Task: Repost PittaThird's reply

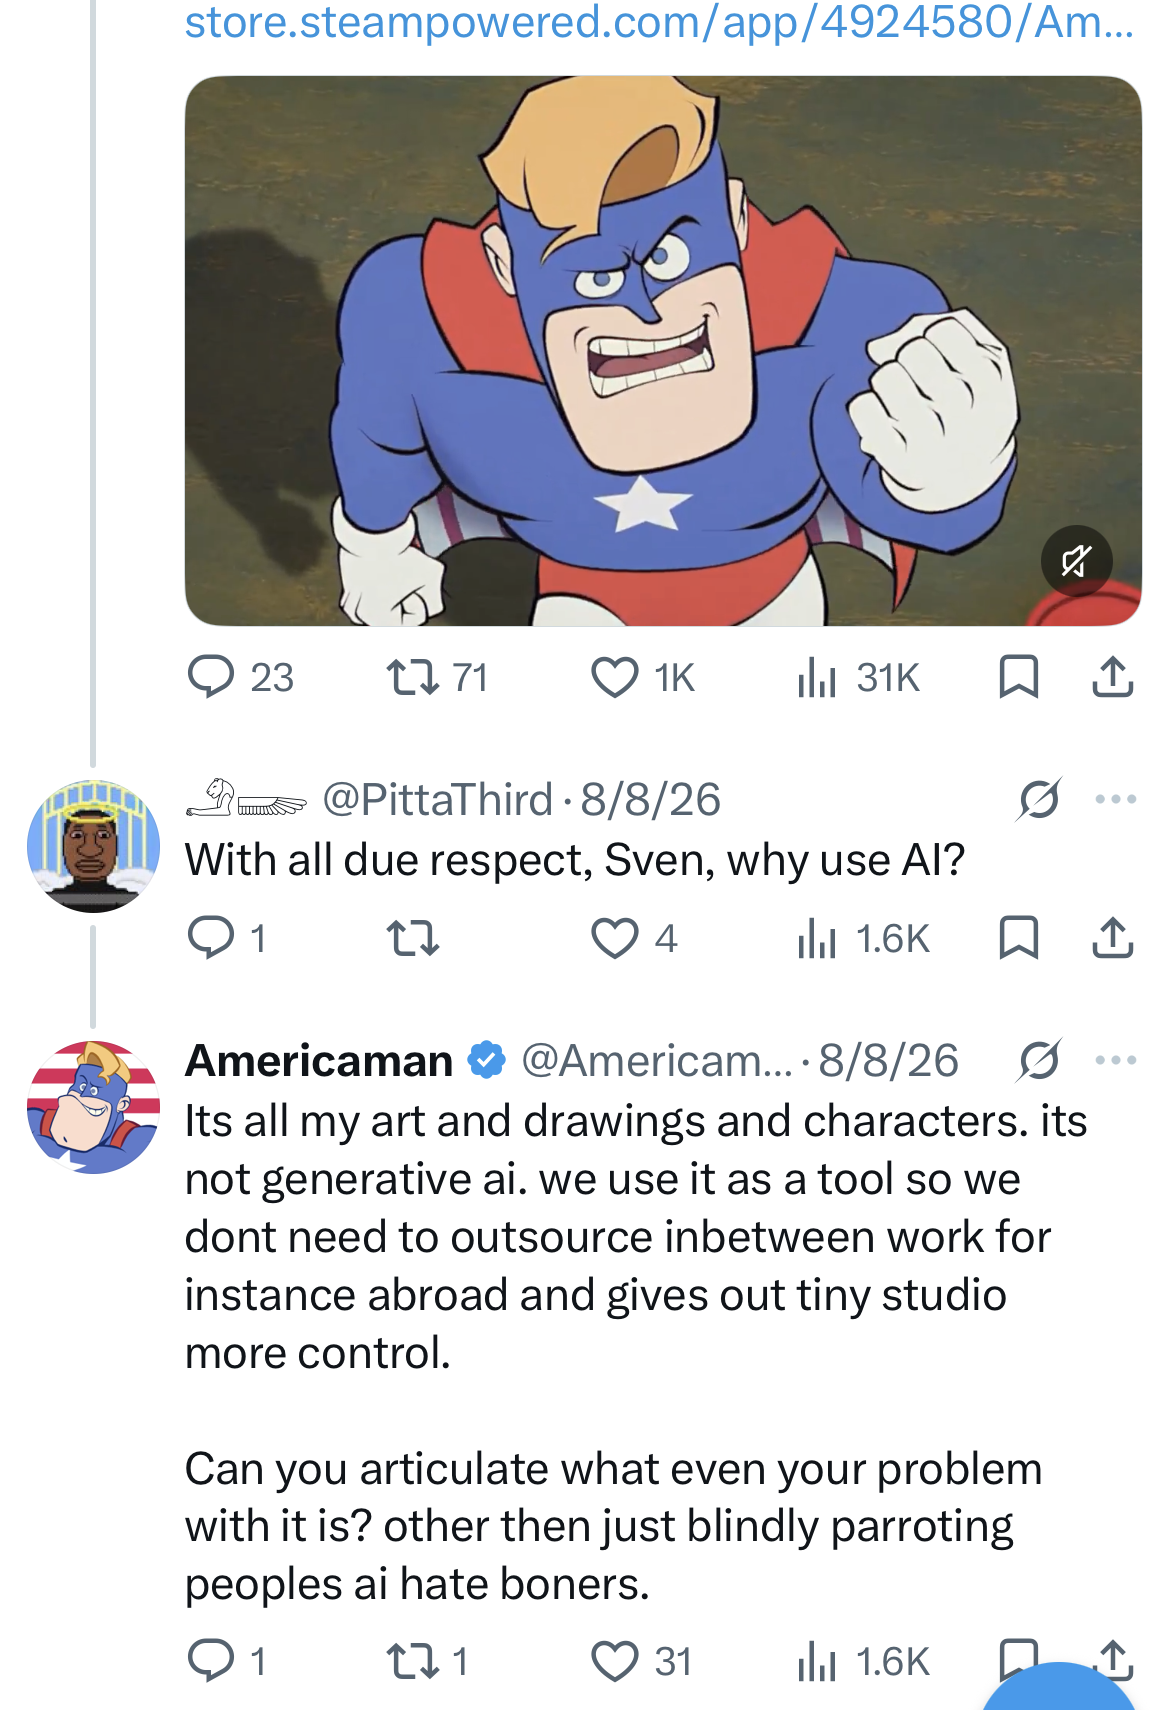Action: coord(413,938)
